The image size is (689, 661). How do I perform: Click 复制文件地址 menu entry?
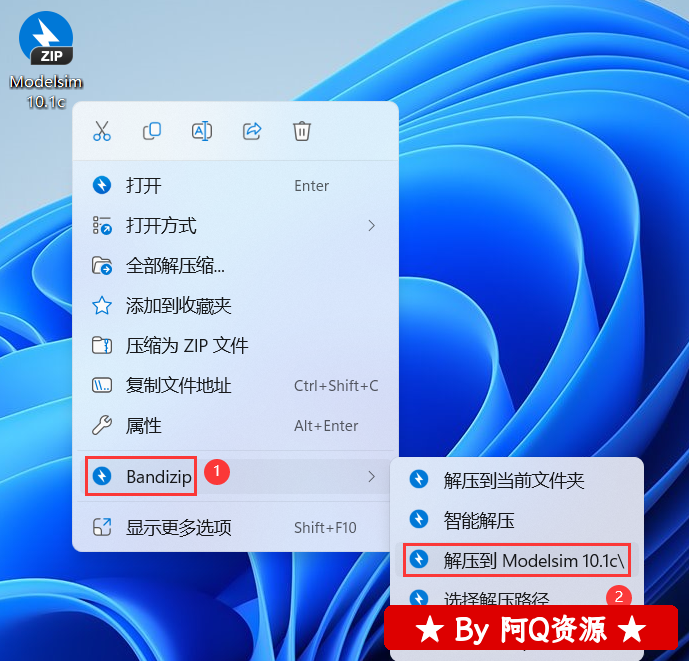click(x=236, y=385)
